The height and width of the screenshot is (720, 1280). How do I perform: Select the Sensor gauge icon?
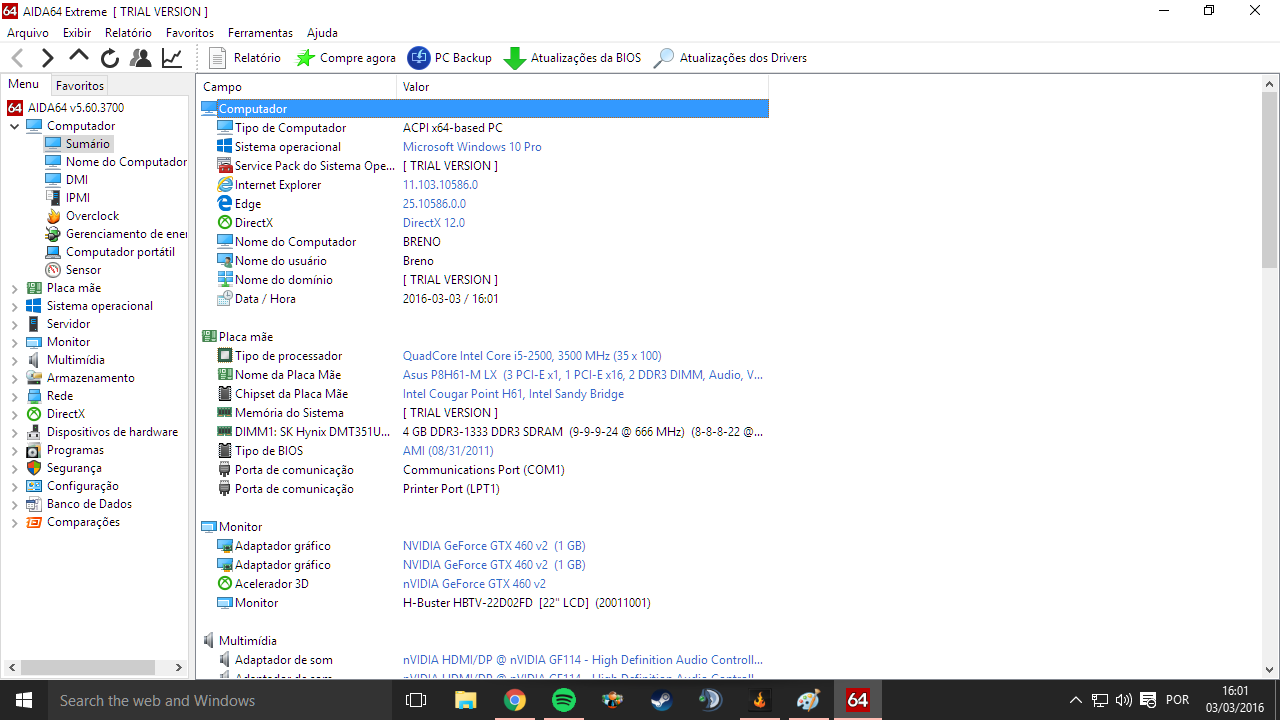point(54,270)
